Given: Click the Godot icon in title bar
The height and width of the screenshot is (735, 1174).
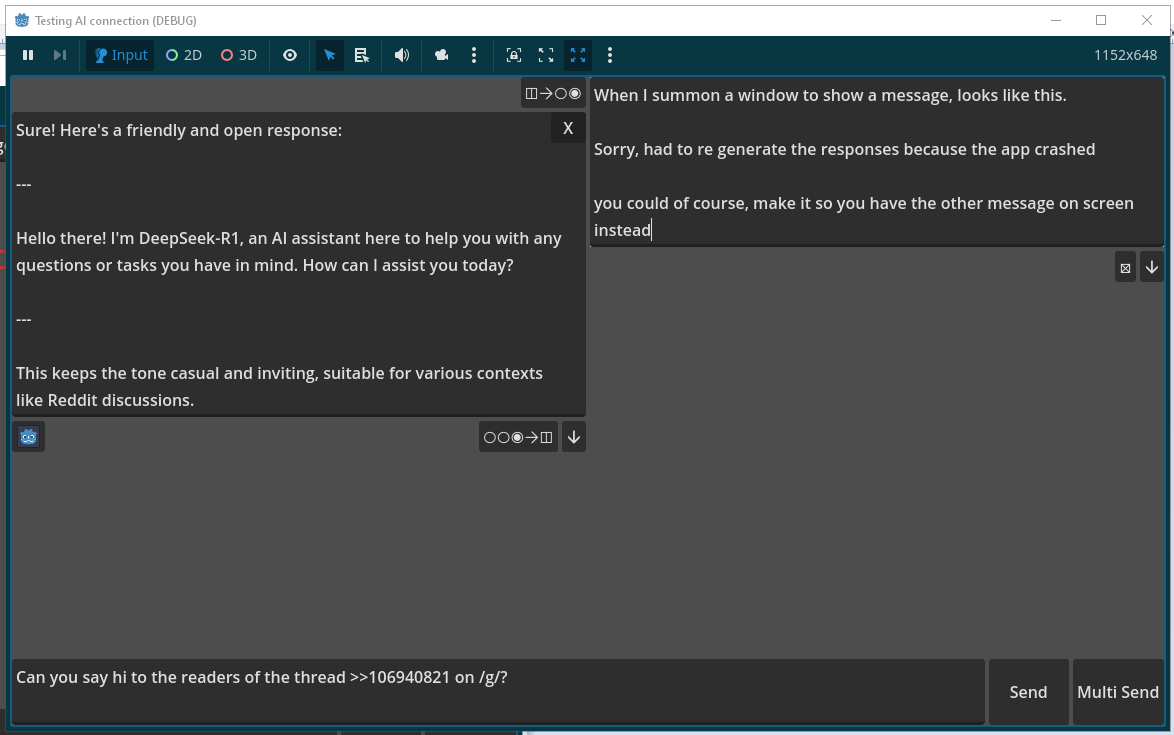Looking at the screenshot, I should click(x=22, y=20).
